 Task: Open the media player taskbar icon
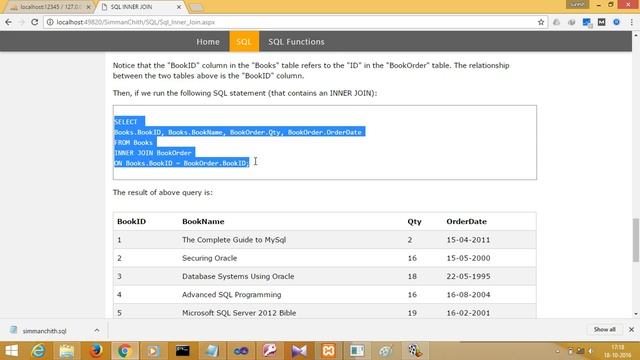pyautogui.click(x=153, y=351)
